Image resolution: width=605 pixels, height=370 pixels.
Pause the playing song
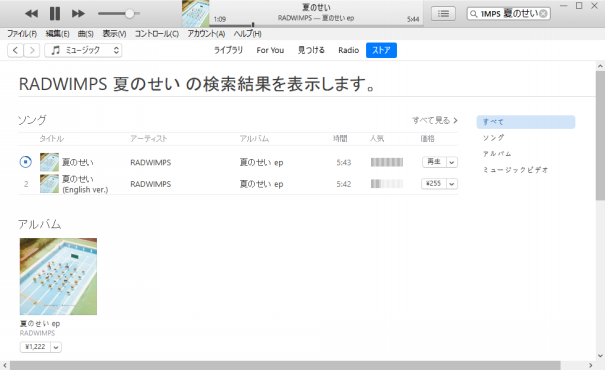point(55,14)
